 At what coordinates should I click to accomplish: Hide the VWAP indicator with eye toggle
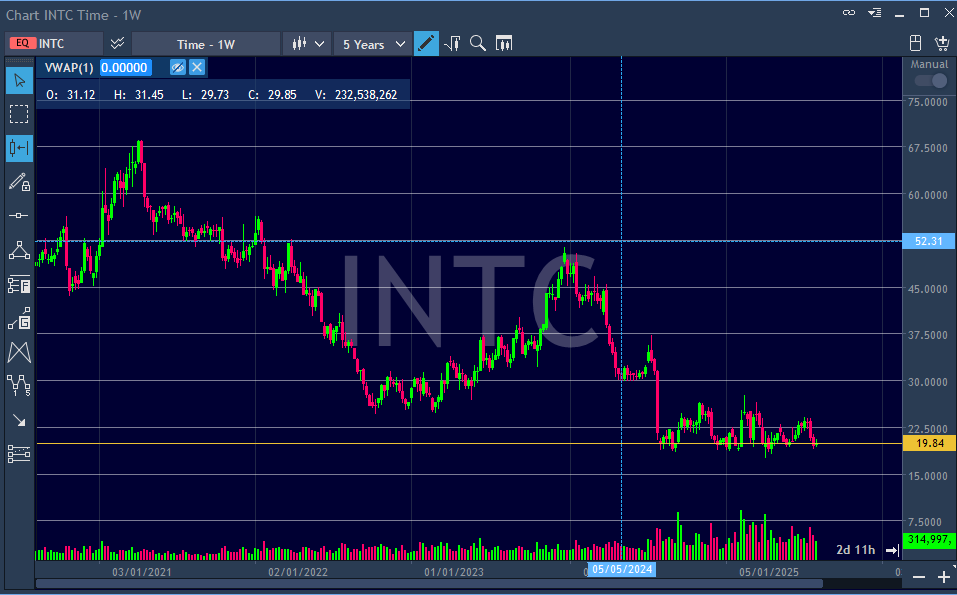click(x=178, y=68)
